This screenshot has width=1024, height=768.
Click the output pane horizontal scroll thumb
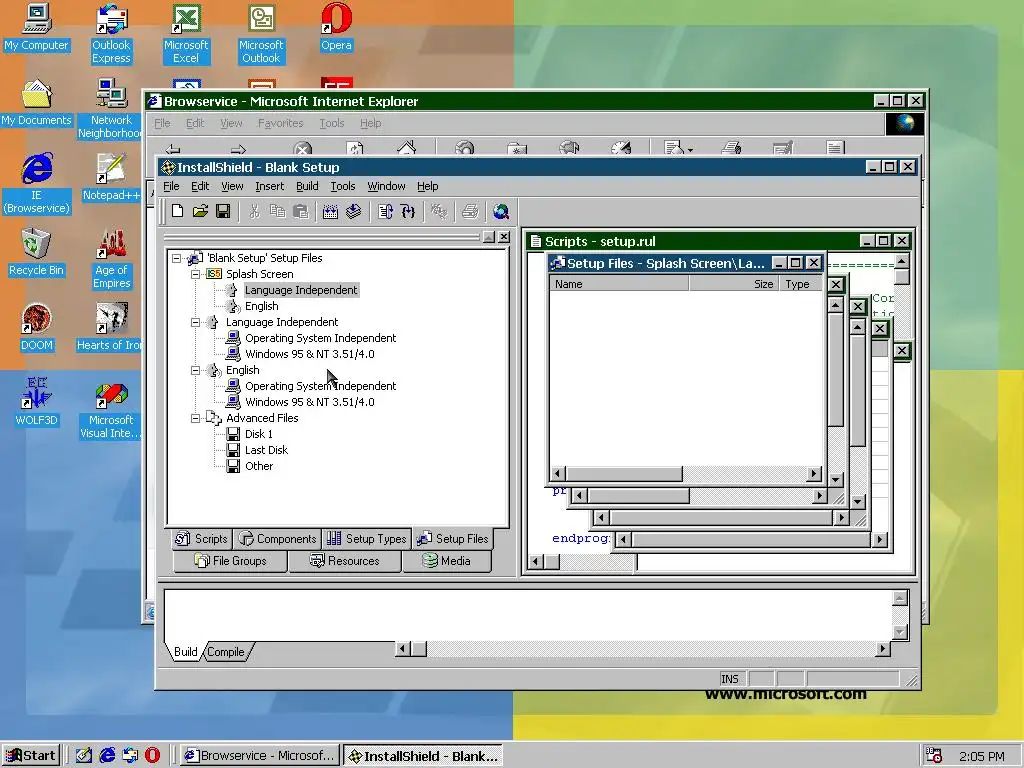click(x=419, y=649)
